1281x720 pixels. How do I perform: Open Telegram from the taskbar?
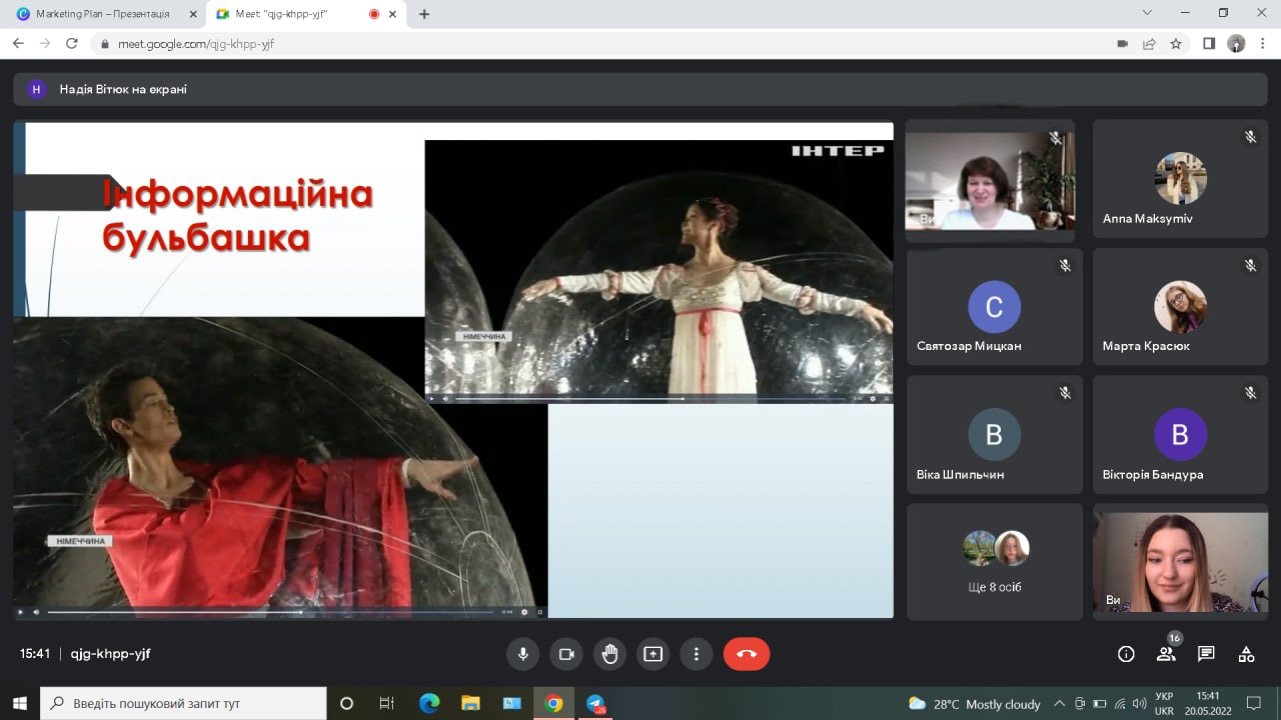click(x=596, y=703)
